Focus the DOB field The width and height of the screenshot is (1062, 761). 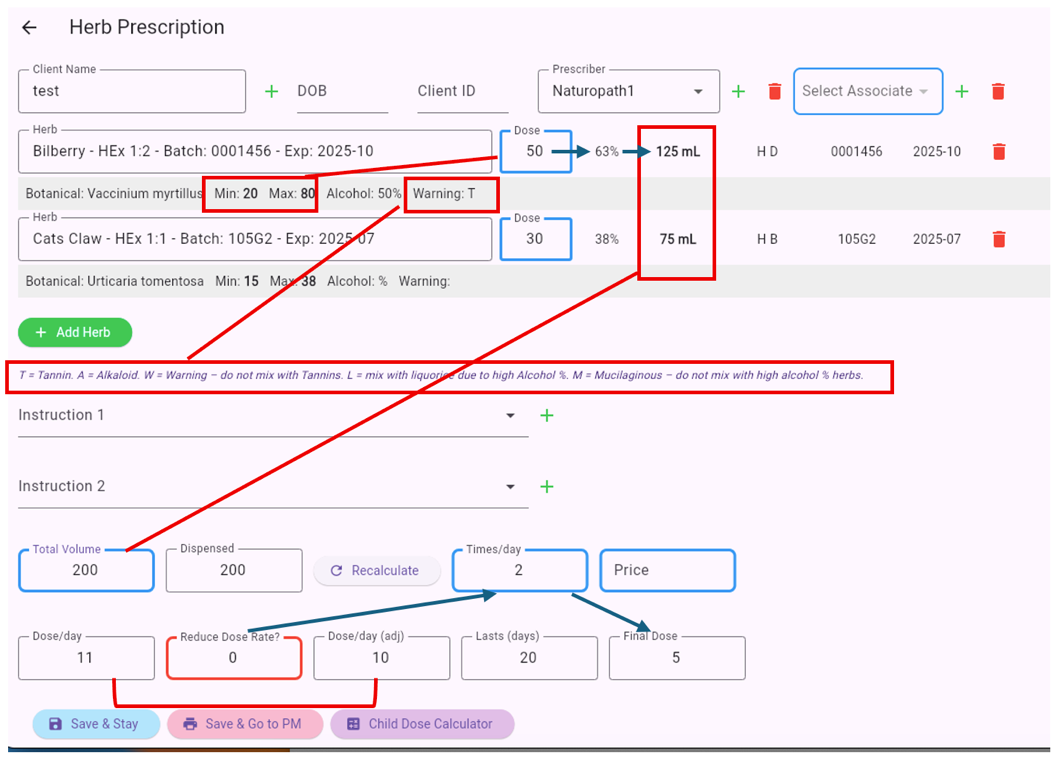tap(342, 92)
